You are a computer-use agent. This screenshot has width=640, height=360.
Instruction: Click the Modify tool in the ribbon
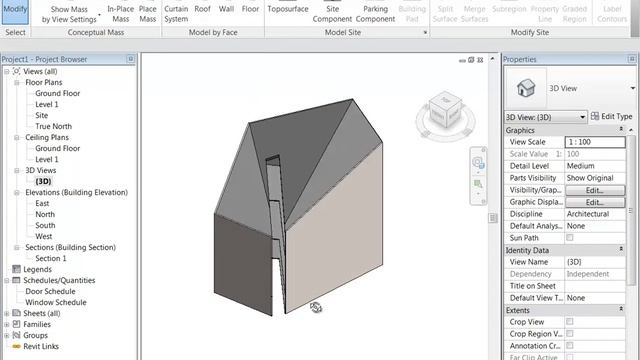click(15, 11)
